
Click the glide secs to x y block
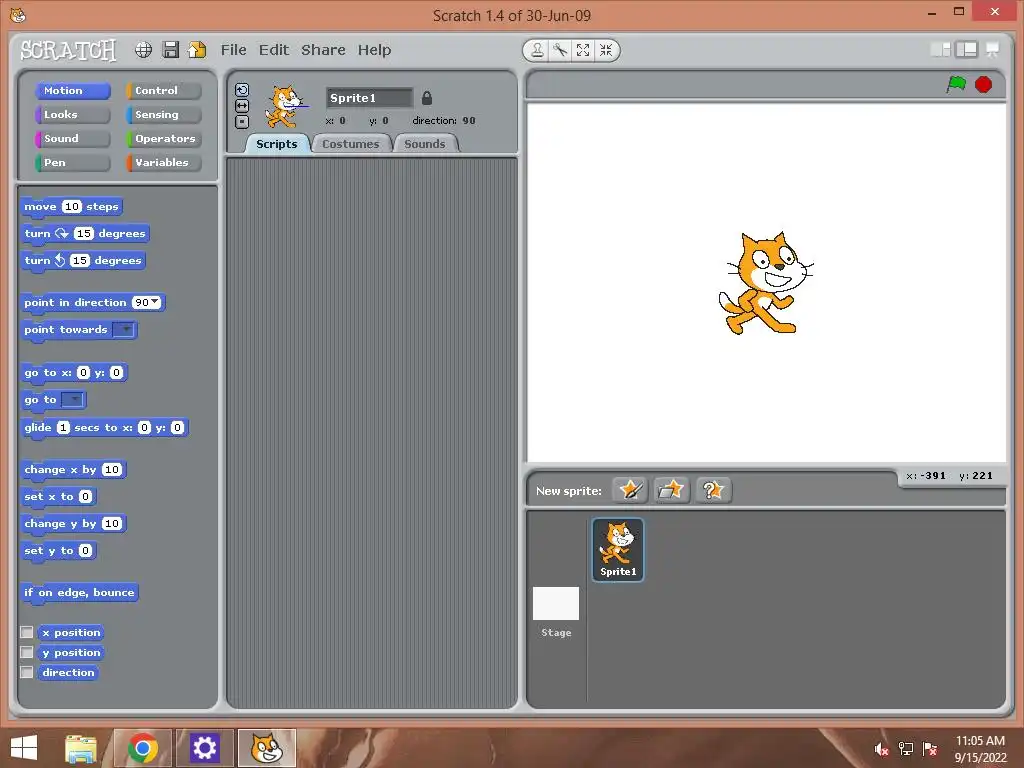click(104, 428)
